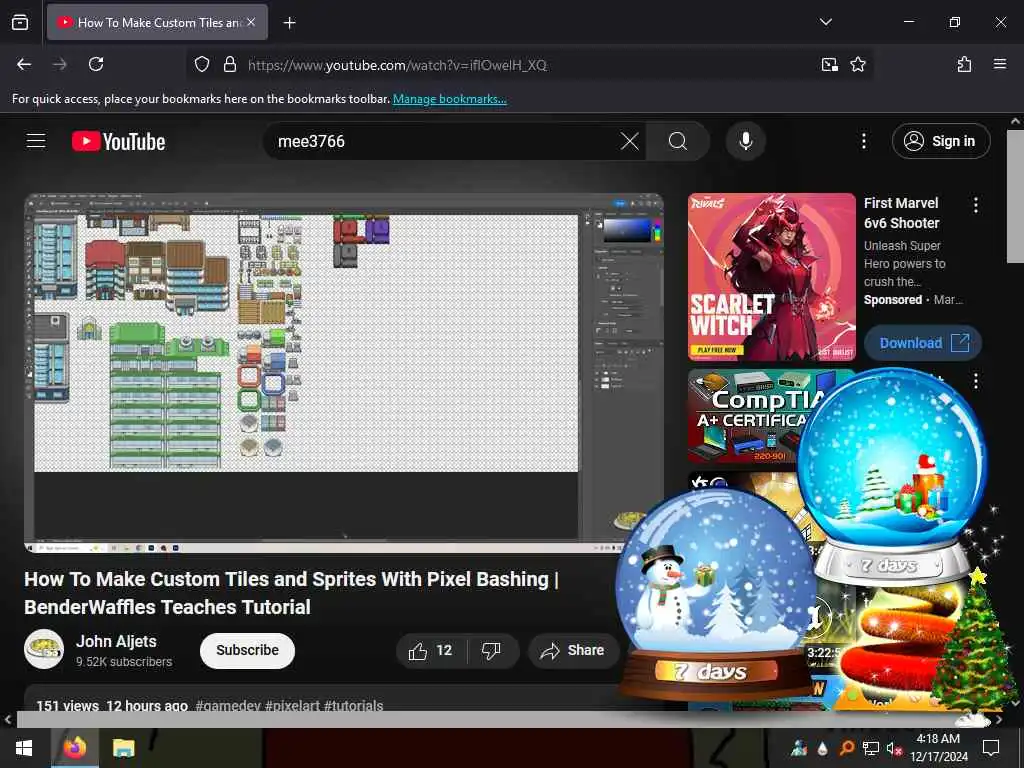
Task: Expand the list all tabs chevron
Action: coord(825,22)
